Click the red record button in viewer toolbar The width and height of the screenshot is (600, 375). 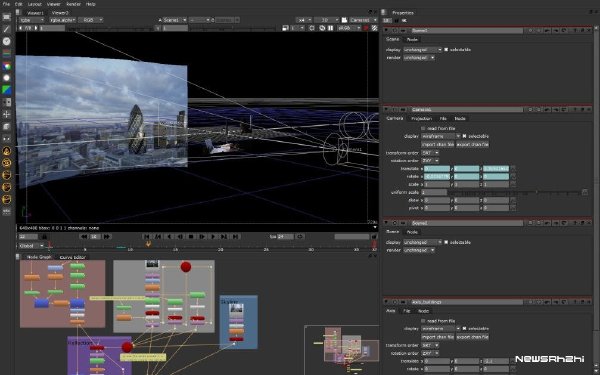pos(366,28)
